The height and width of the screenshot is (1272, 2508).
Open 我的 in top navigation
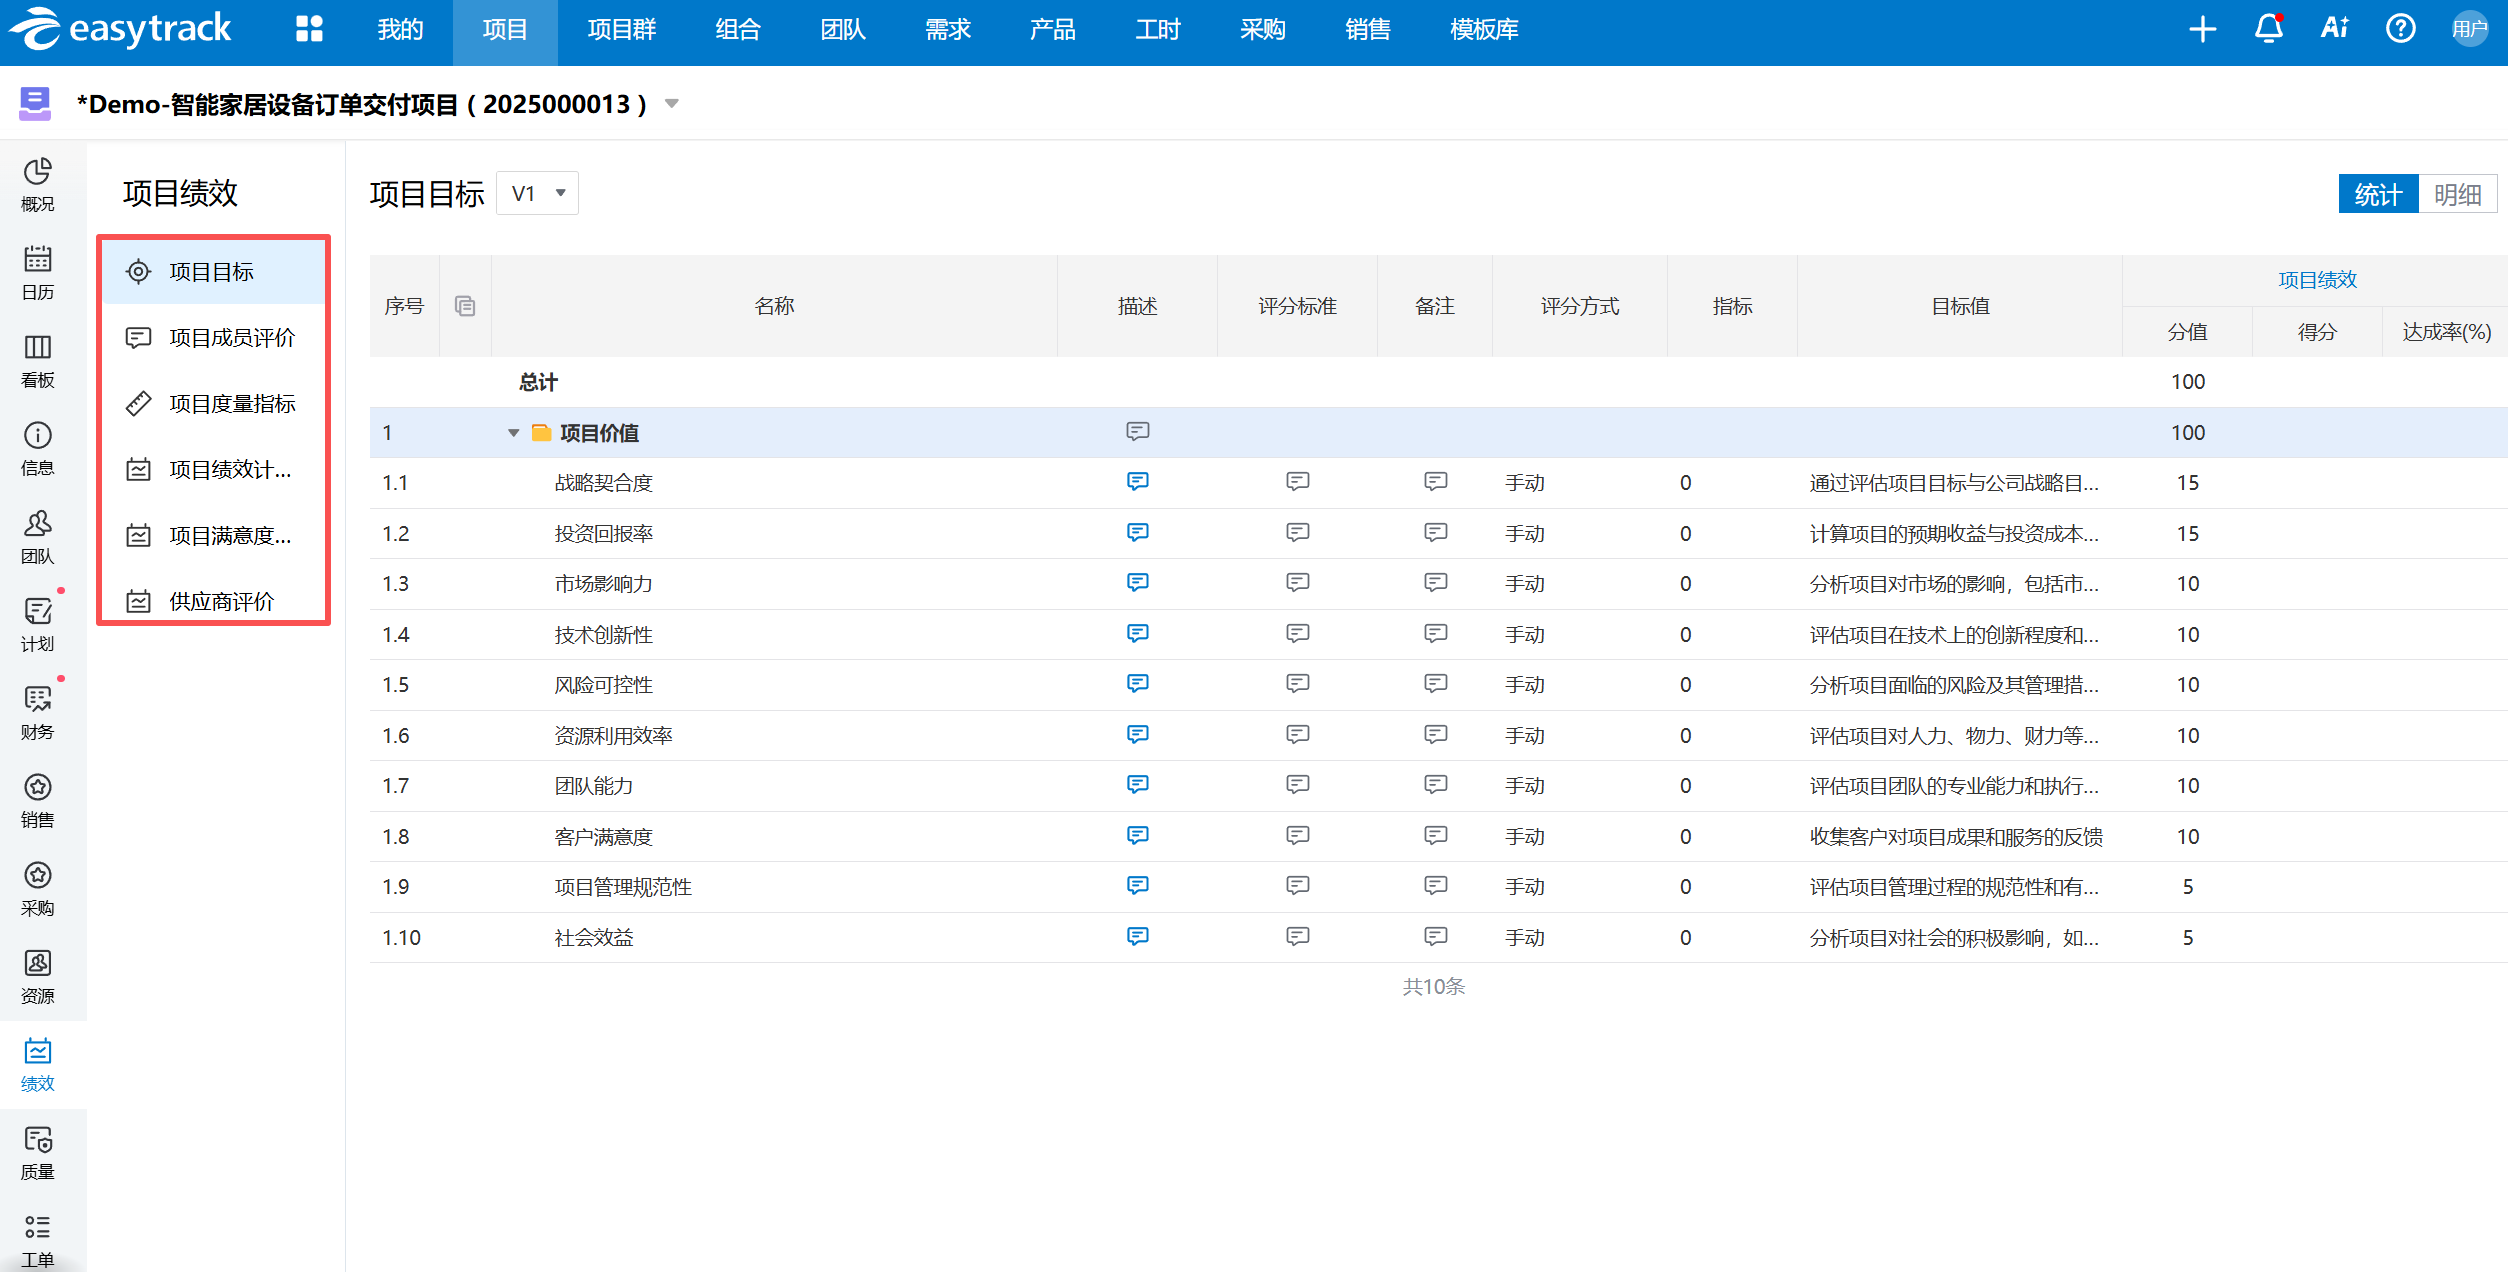point(400,30)
